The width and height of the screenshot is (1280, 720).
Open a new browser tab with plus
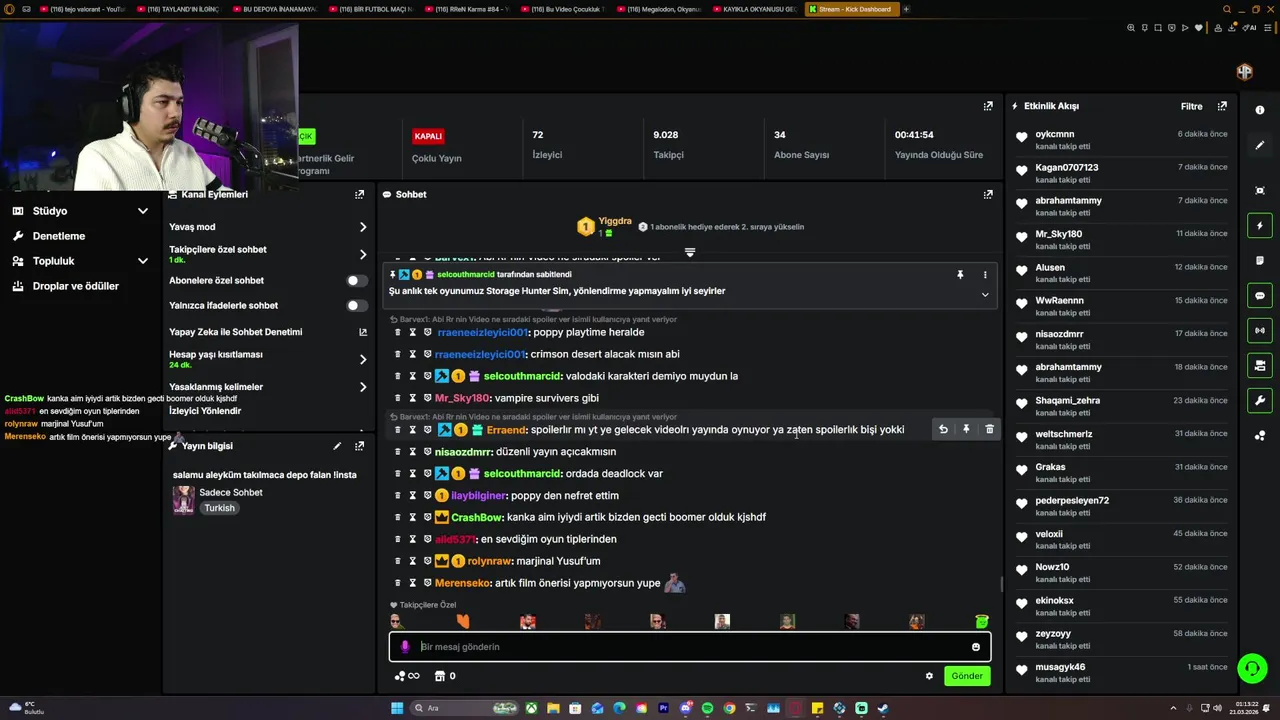[906, 9]
